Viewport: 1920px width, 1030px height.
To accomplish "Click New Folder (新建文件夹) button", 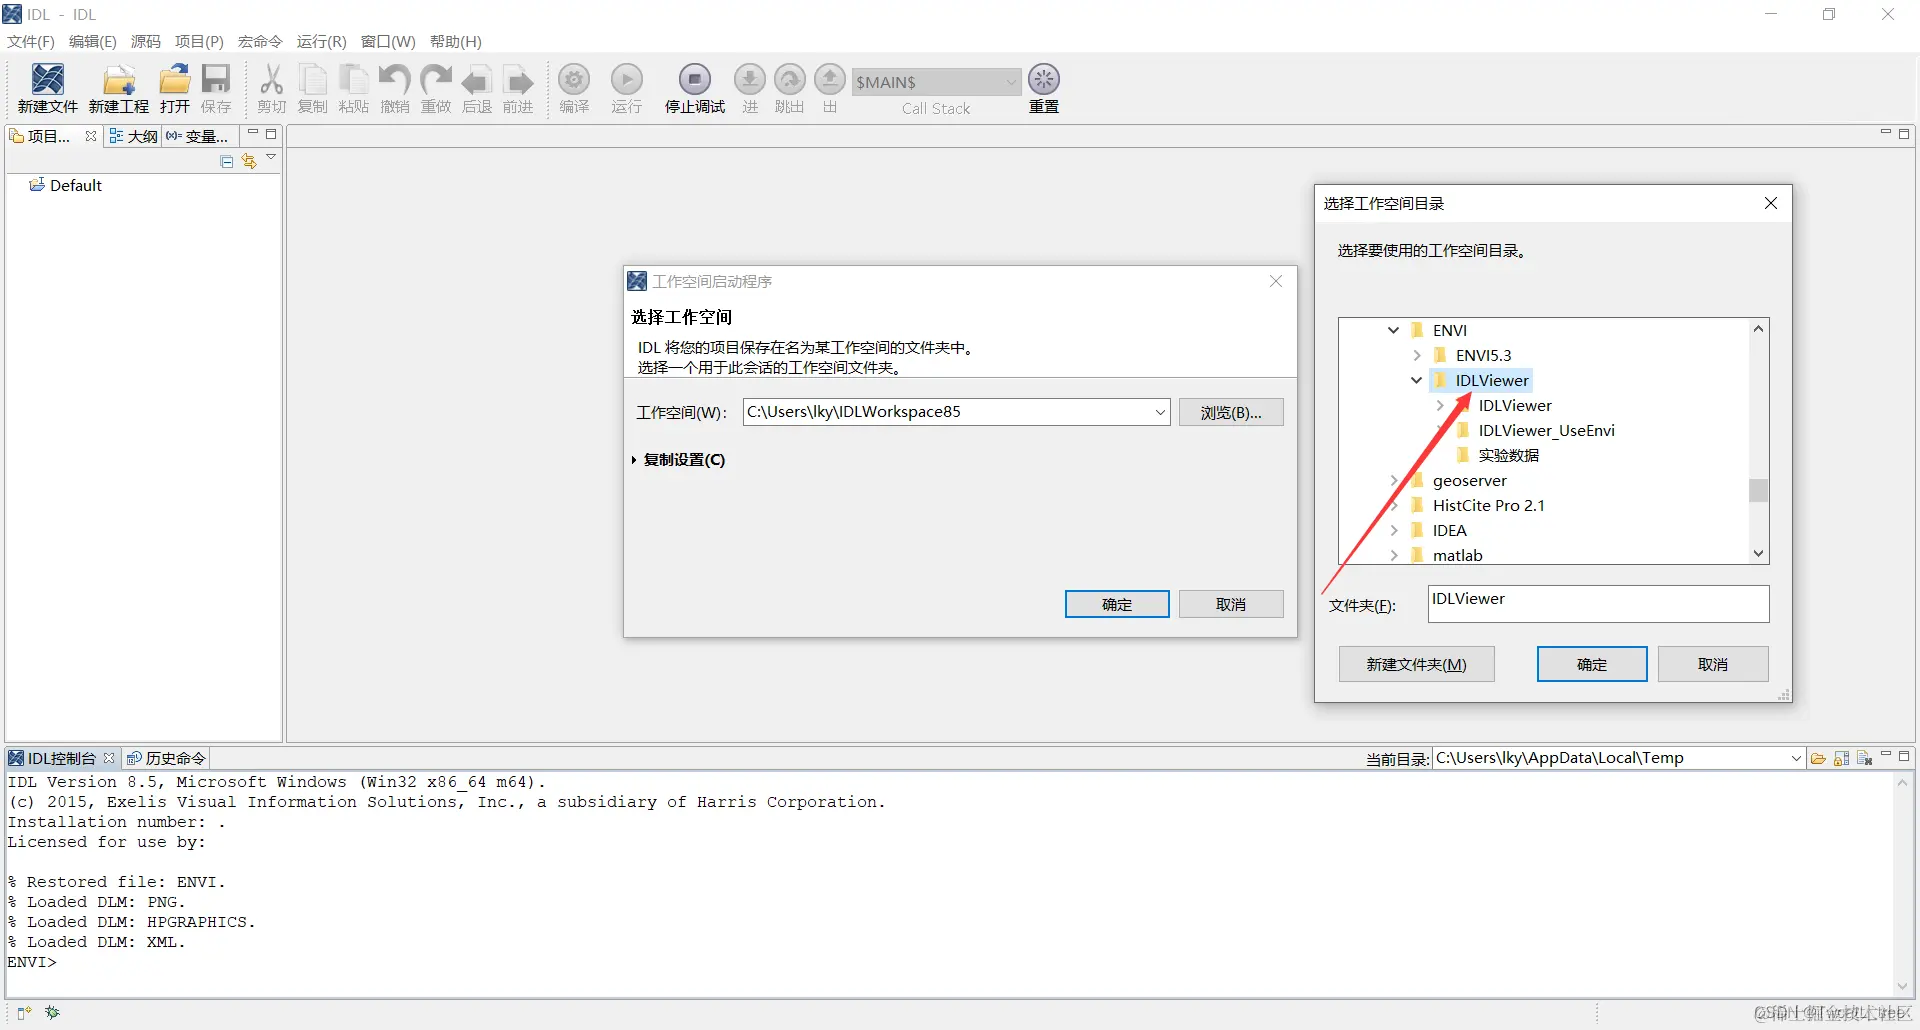I will [1416, 664].
